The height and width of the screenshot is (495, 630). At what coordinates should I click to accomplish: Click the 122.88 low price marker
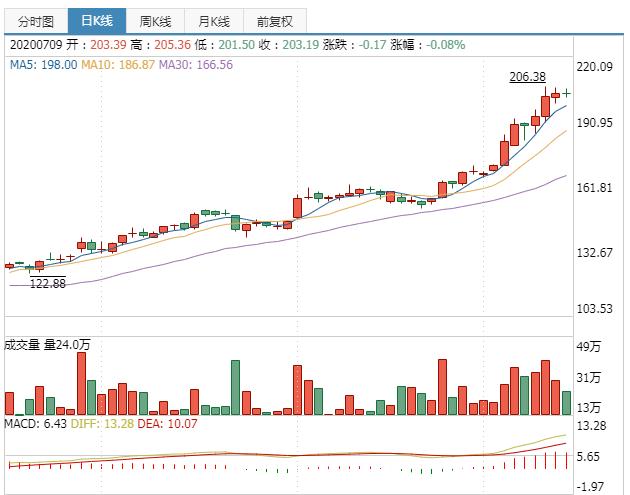tap(48, 283)
